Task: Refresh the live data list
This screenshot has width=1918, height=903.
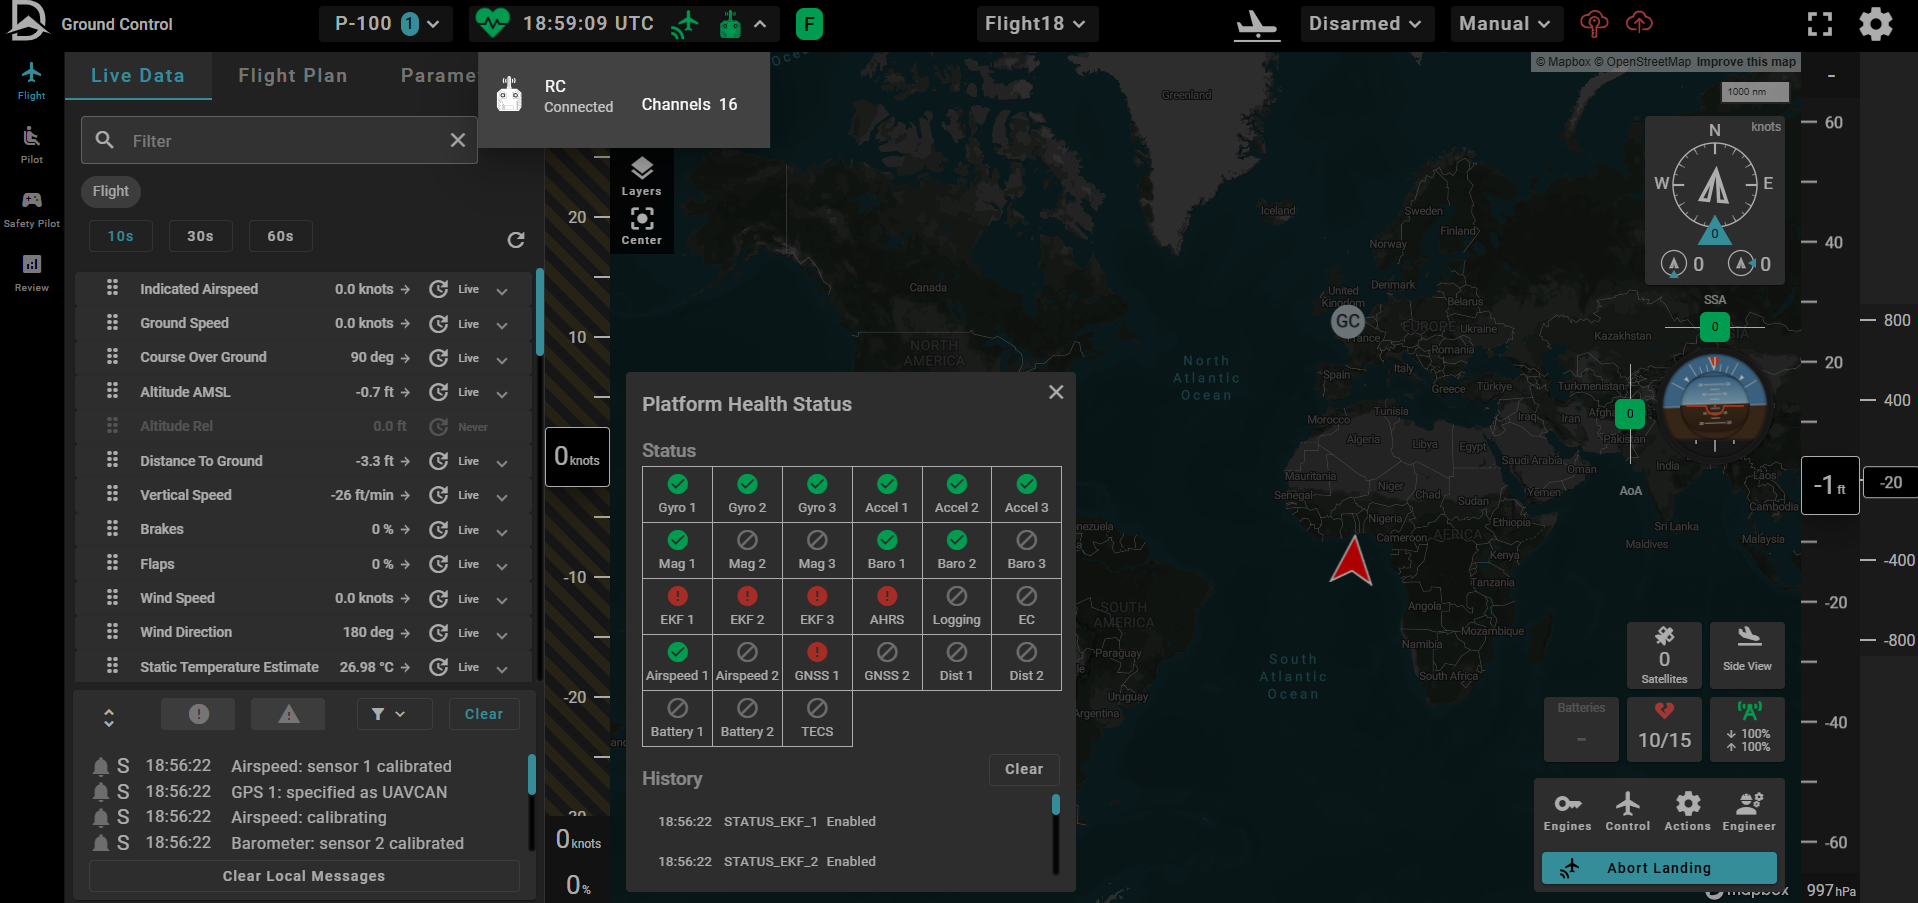Action: tap(516, 240)
